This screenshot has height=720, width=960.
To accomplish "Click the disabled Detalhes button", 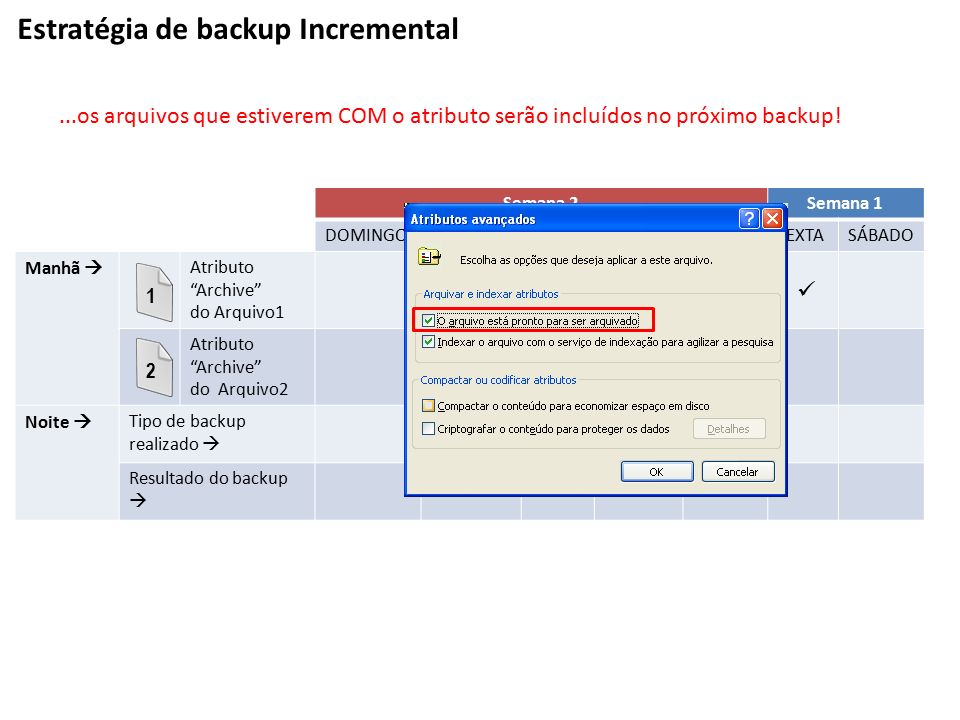I will coord(729,429).
